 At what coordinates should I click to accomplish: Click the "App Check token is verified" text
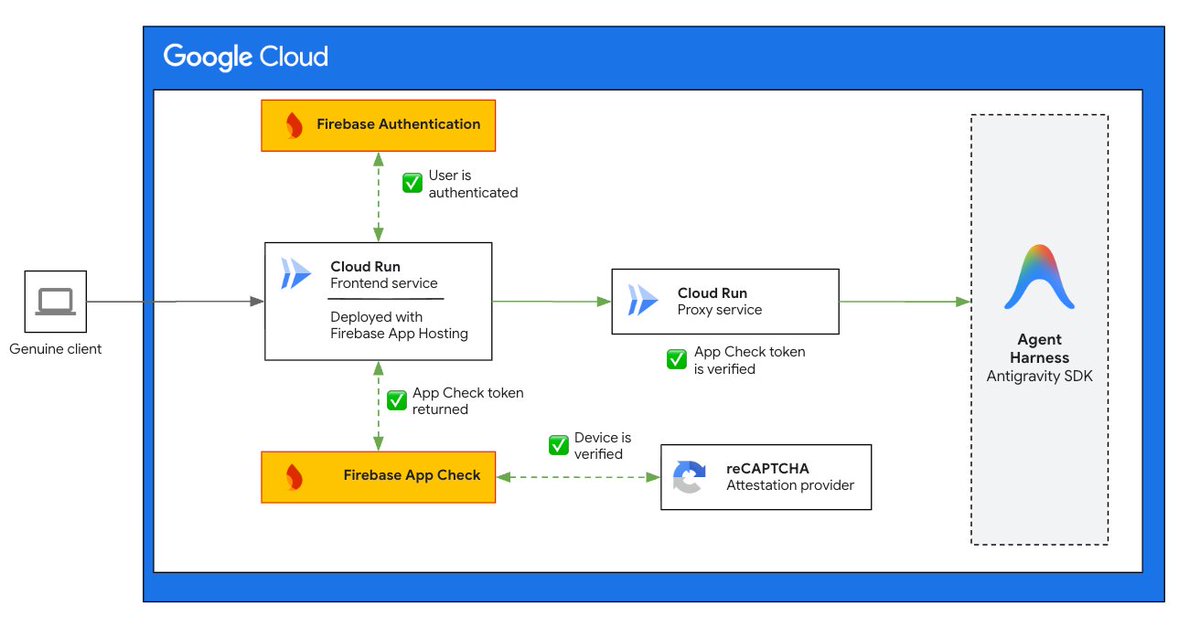point(750,360)
